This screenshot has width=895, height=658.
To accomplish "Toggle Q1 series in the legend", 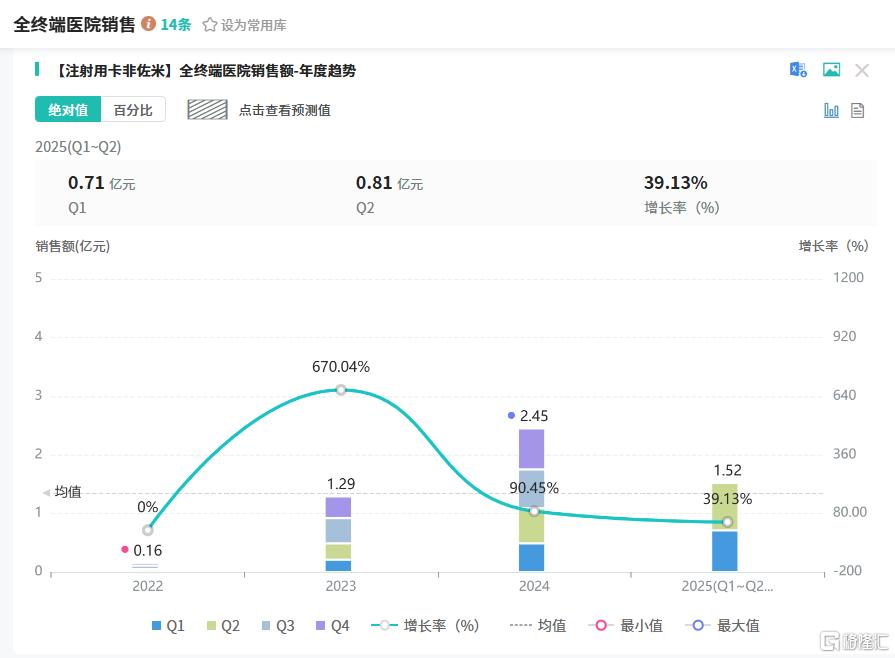I will (168, 626).
